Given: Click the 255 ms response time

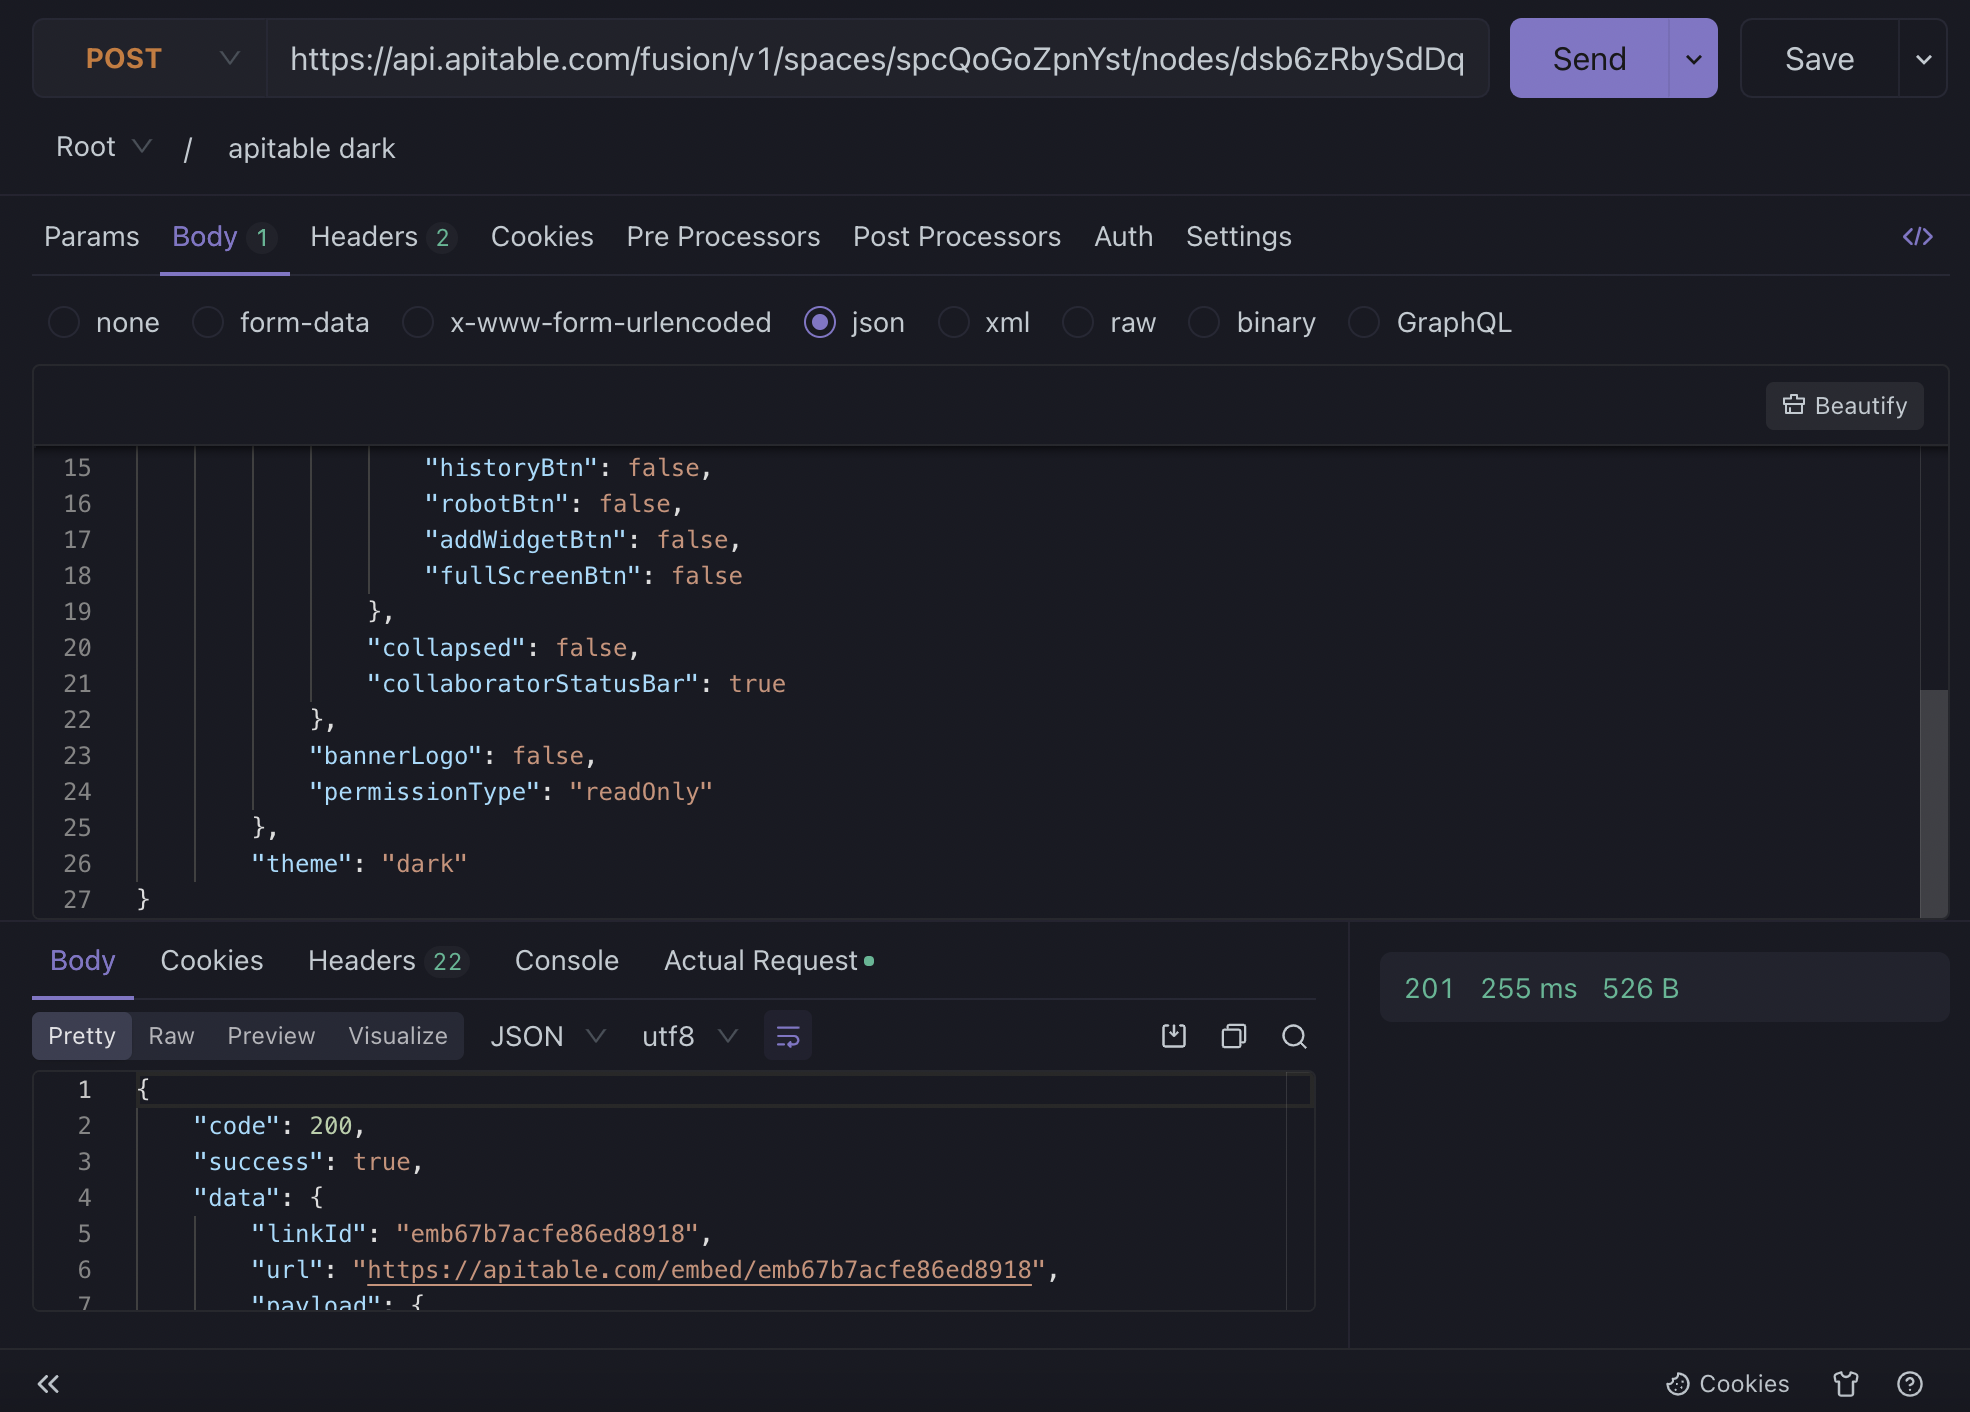Looking at the screenshot, I should (1528, 989).
